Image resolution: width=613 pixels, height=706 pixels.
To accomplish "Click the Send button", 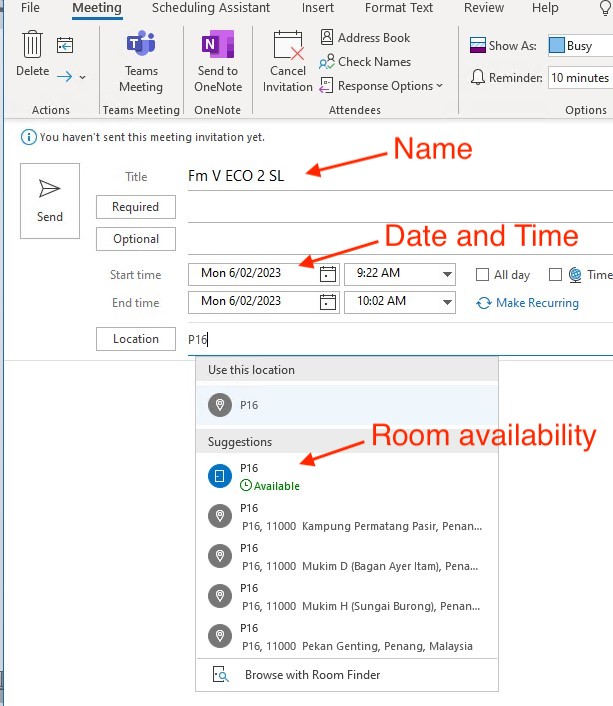I will click(x=50, y=201).
